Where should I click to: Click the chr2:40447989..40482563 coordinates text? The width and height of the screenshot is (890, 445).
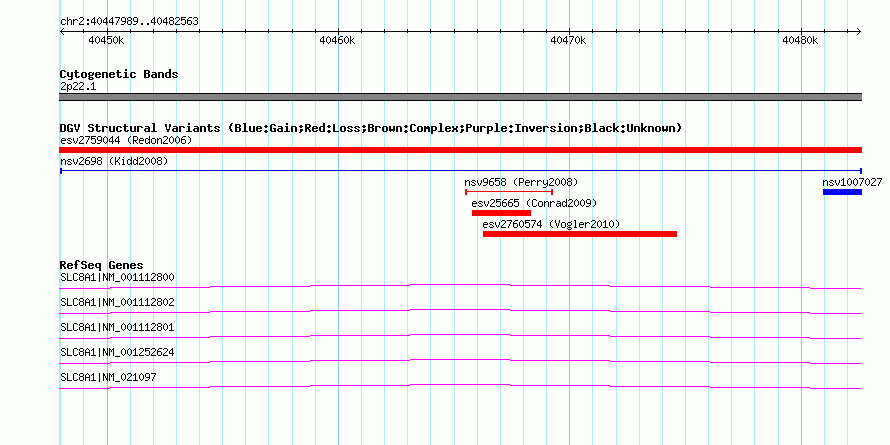(x=129, y=22)
